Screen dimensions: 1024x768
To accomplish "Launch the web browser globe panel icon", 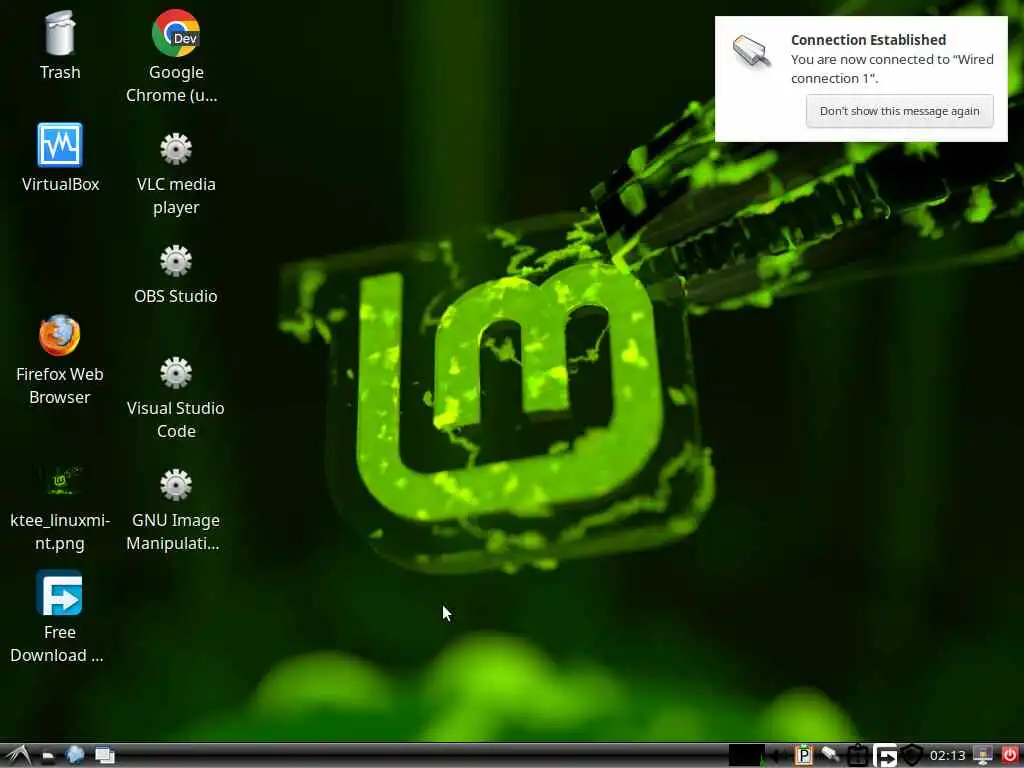I will 75,755.
